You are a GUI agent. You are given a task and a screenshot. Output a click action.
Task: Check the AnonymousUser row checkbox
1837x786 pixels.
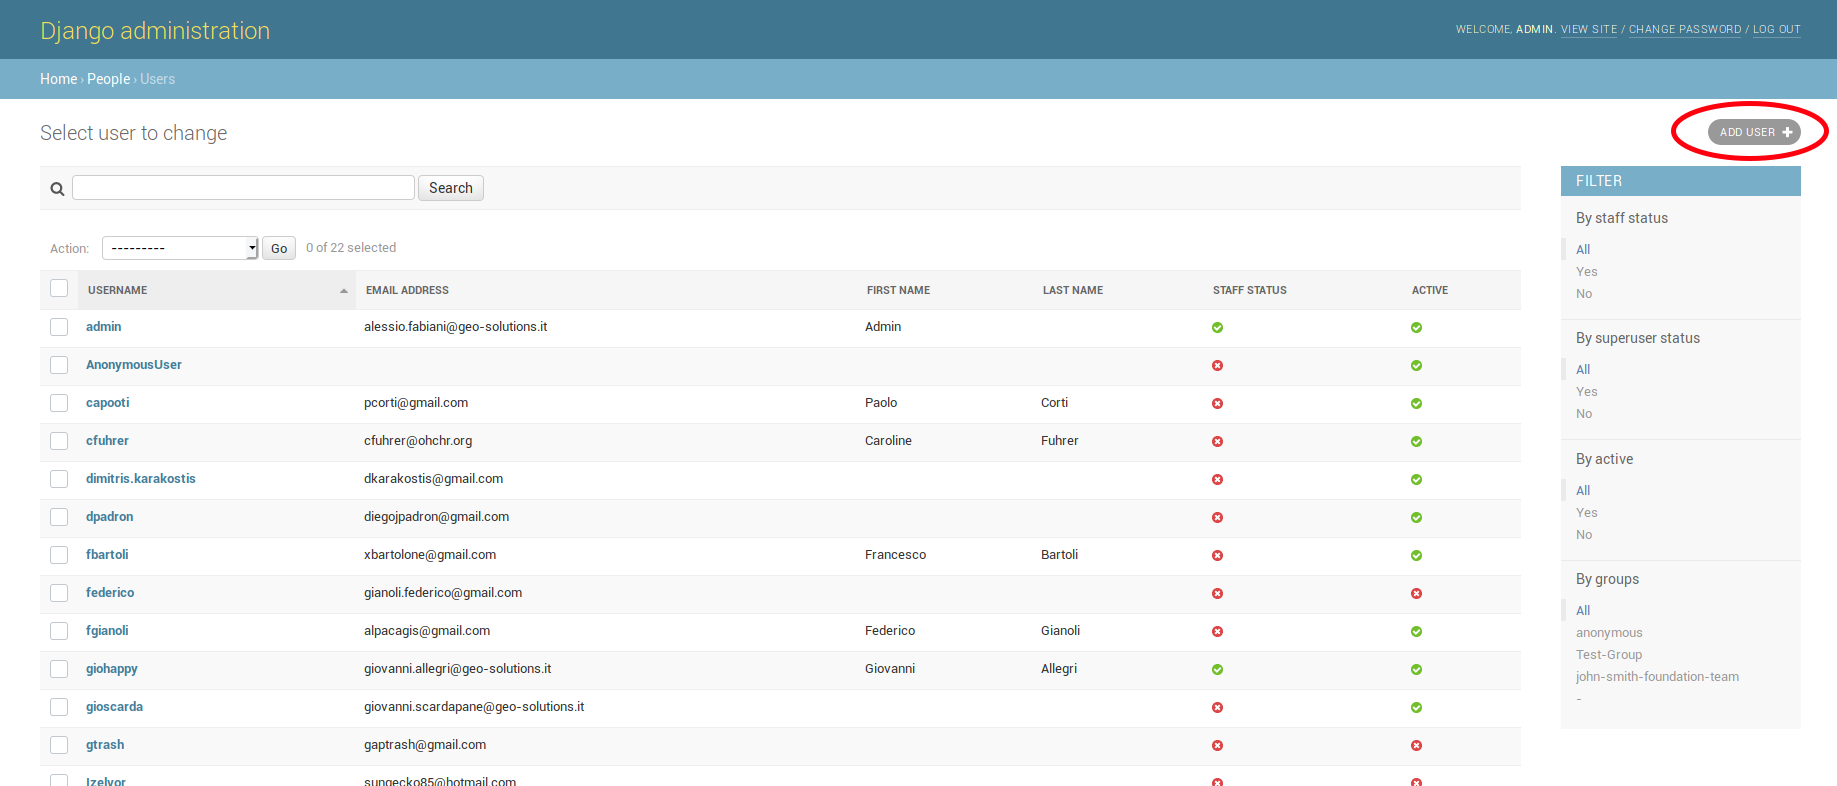coord(59,365)
